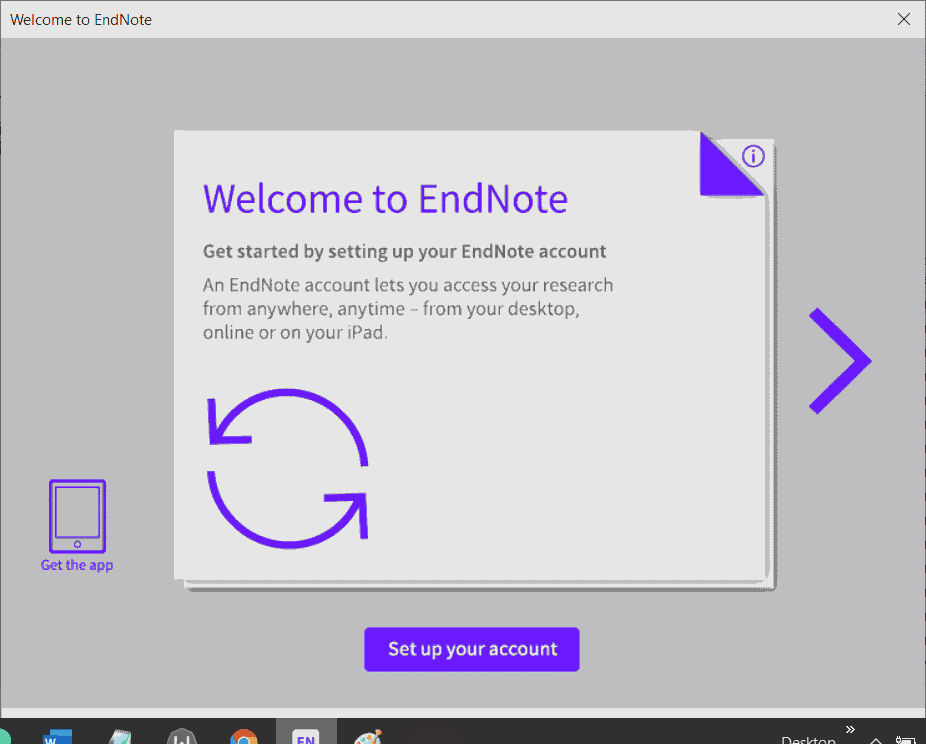Expand the taskbar toolbar overflow chevron
The width and height of the screenshot is (926, 744).
850,729
